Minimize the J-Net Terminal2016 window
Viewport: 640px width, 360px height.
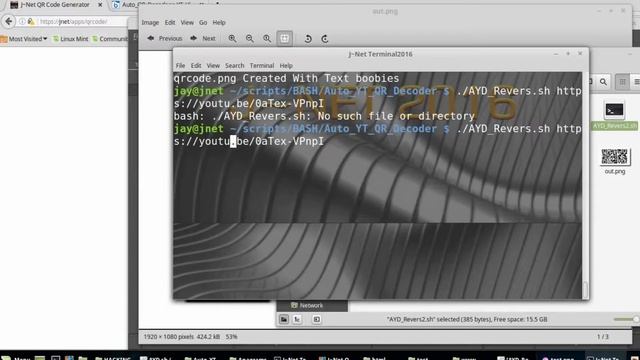556,53
